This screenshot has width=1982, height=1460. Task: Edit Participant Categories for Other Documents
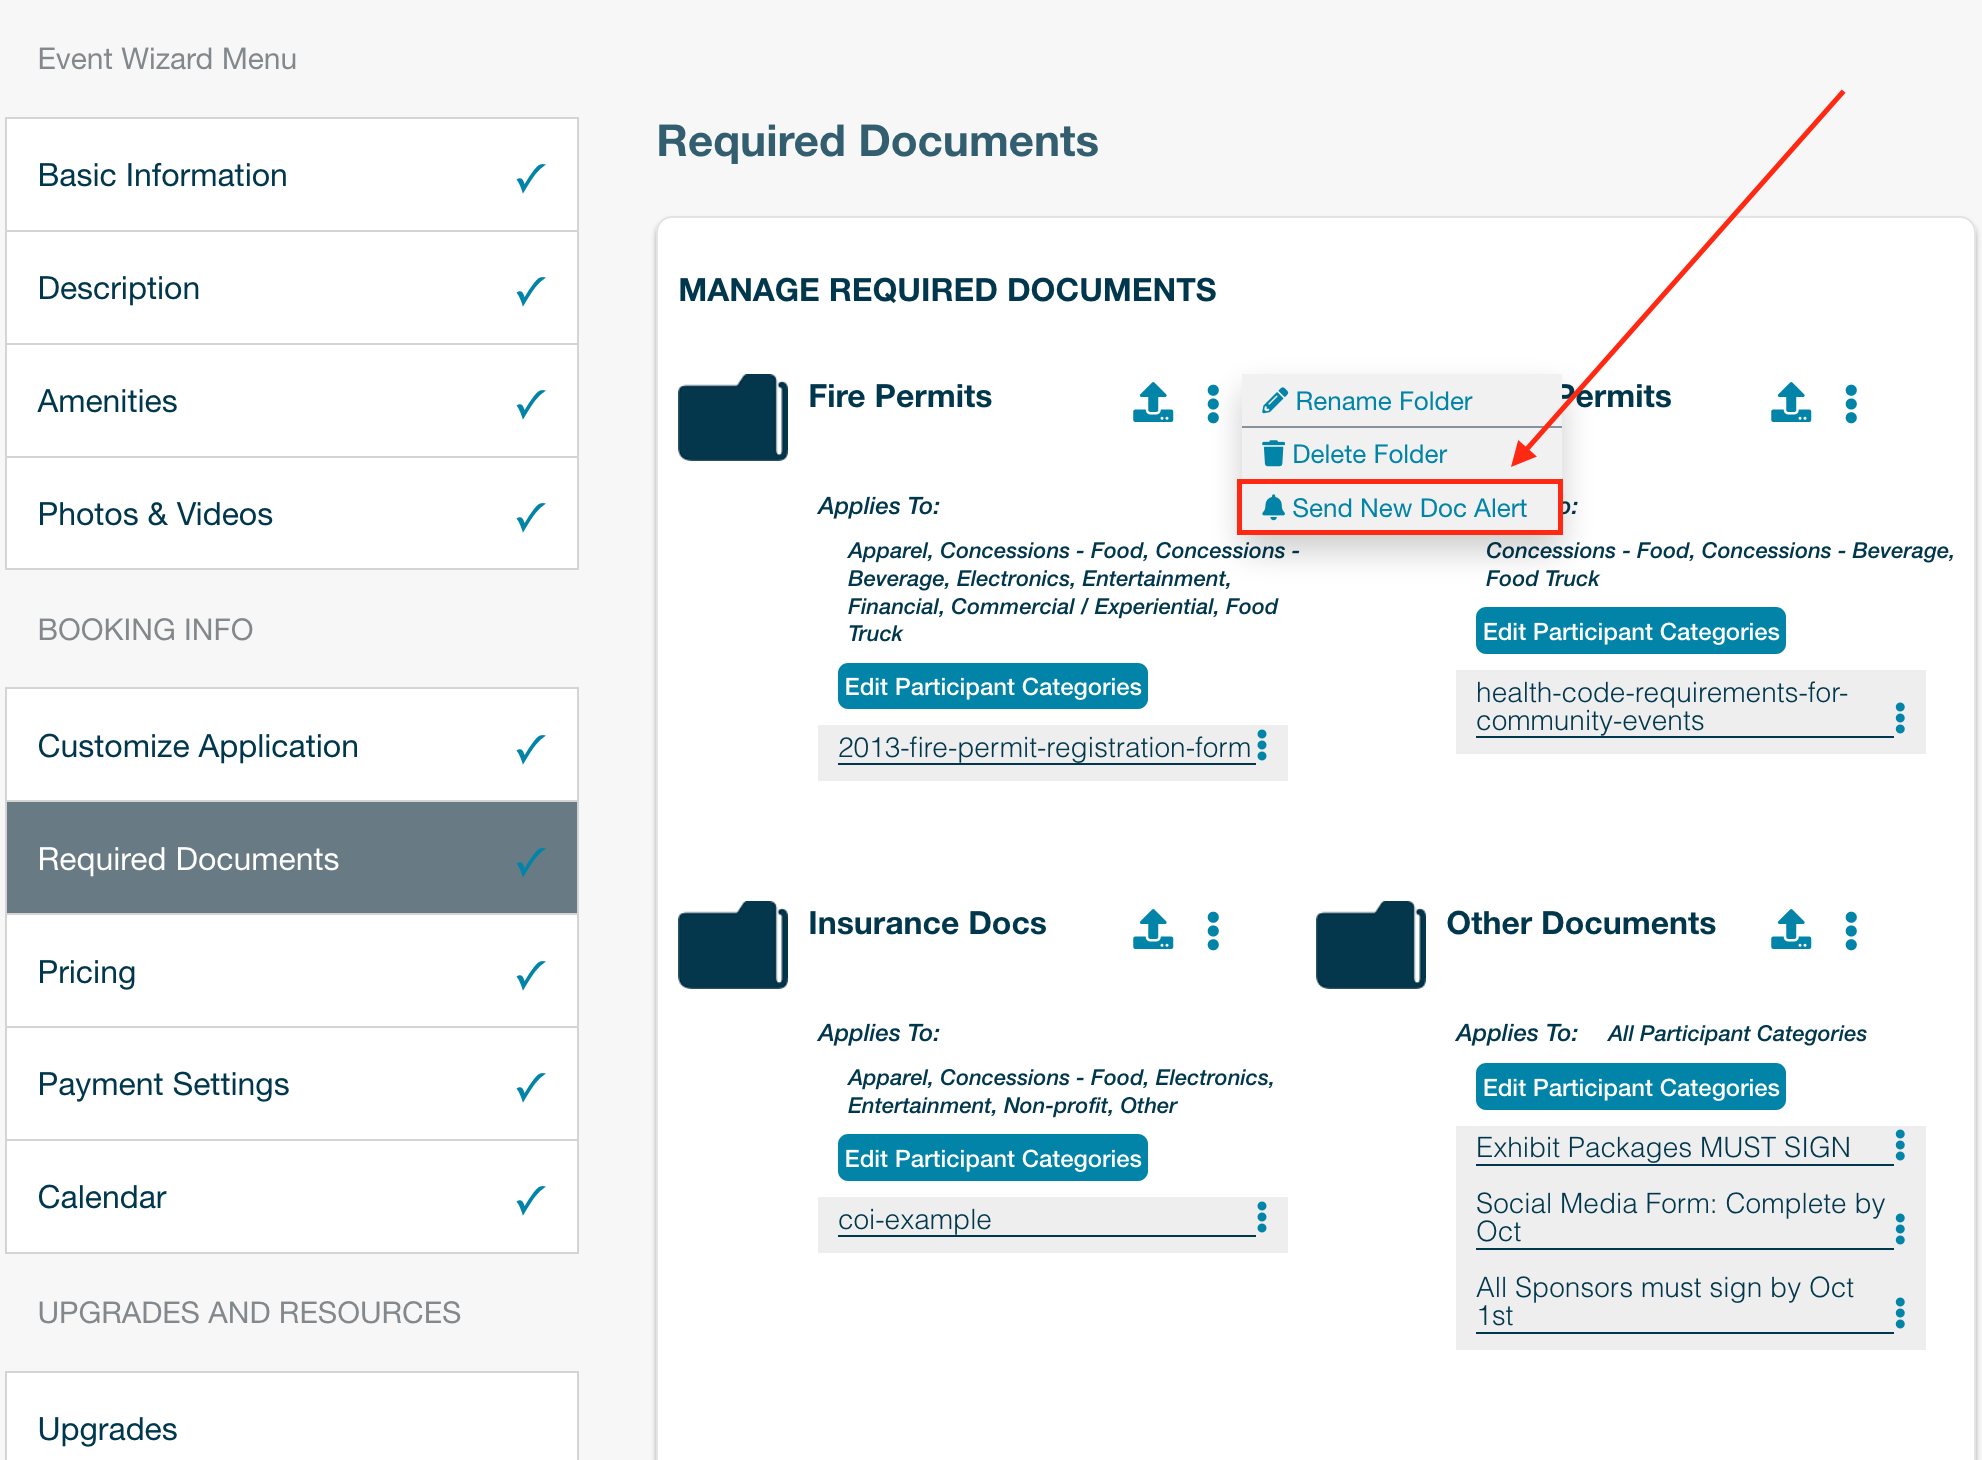tap(1630, 1088)
